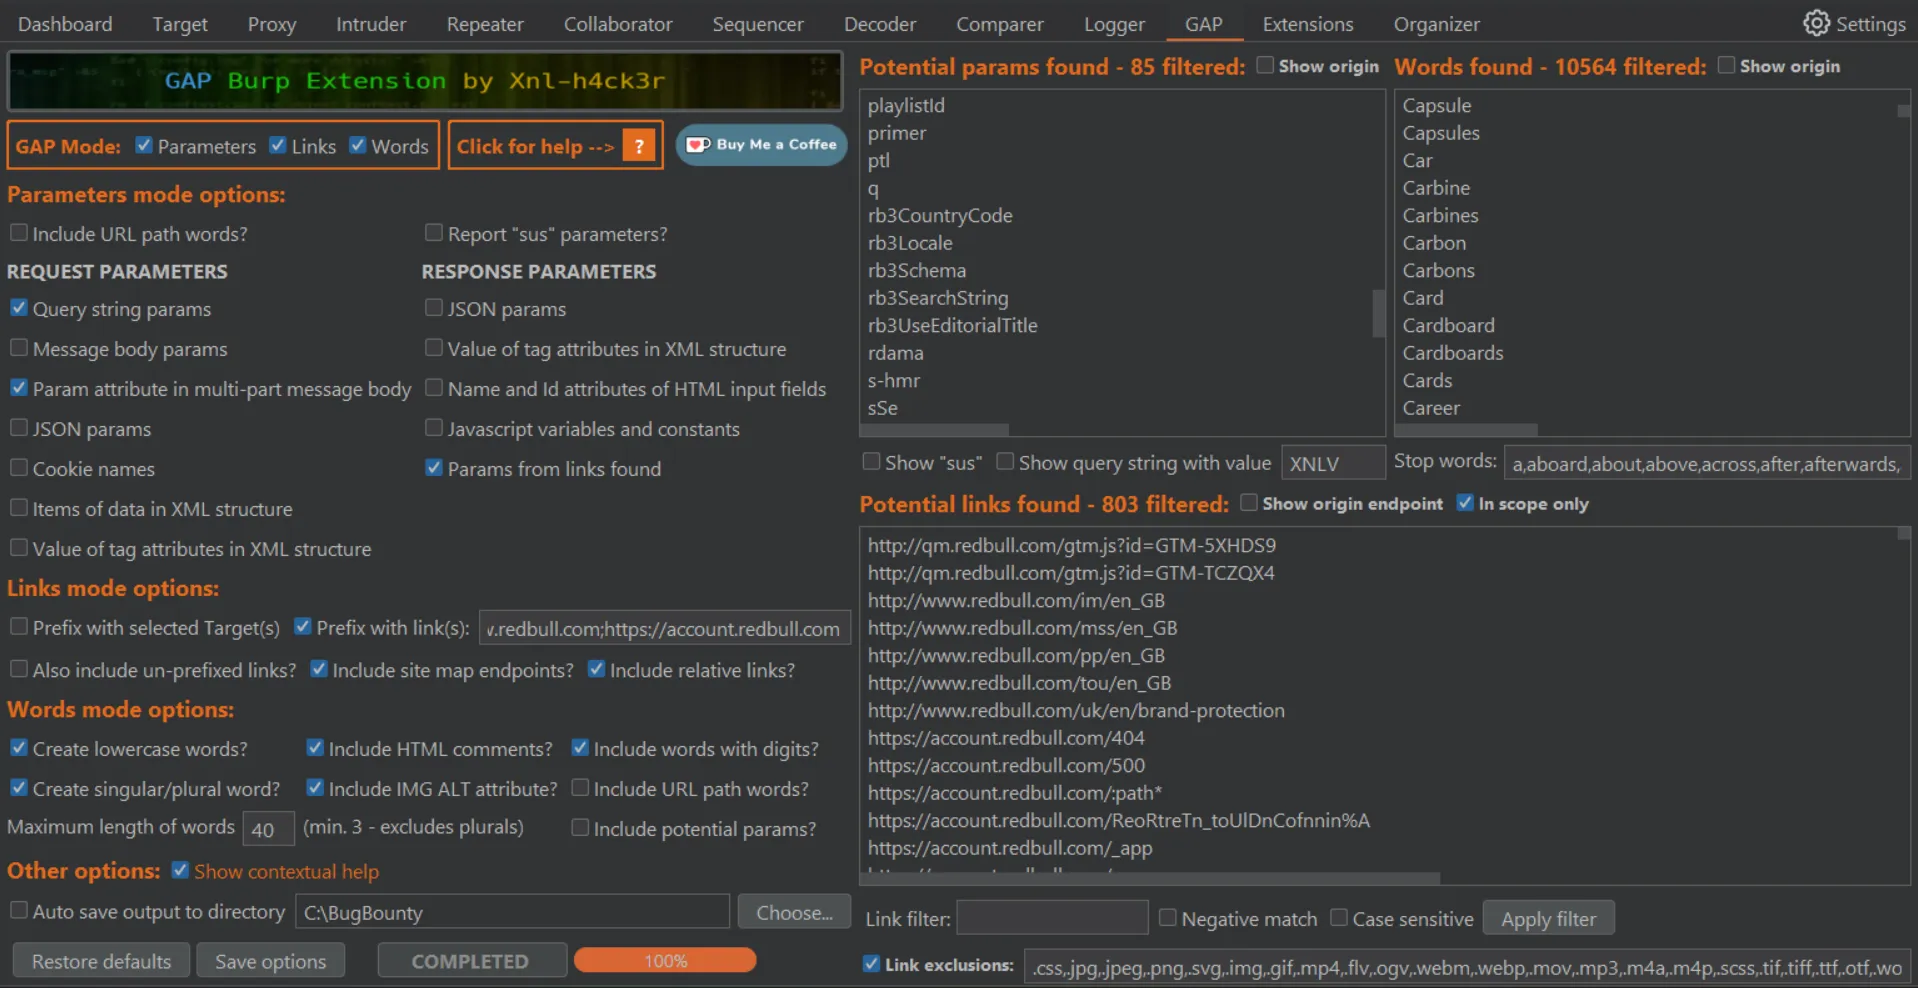Select the word Carbon
This screenshot has width=1918, height=988.
coord(1434,243)
